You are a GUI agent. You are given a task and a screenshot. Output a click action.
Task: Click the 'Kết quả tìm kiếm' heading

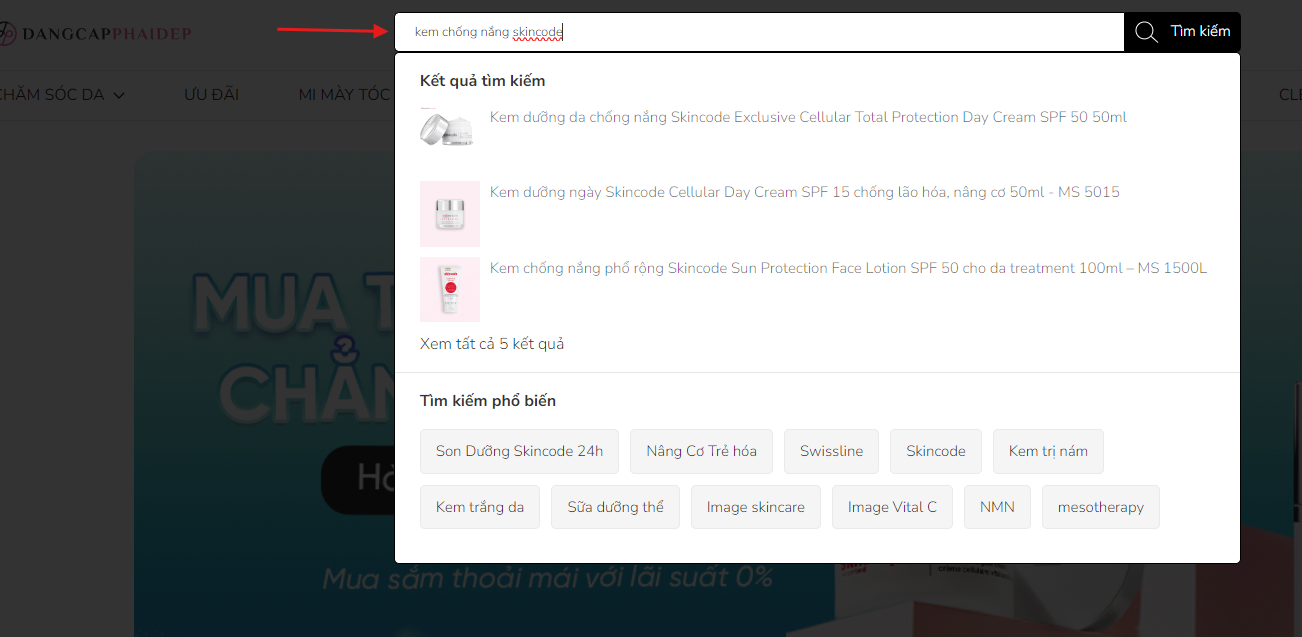click(483, 81)
